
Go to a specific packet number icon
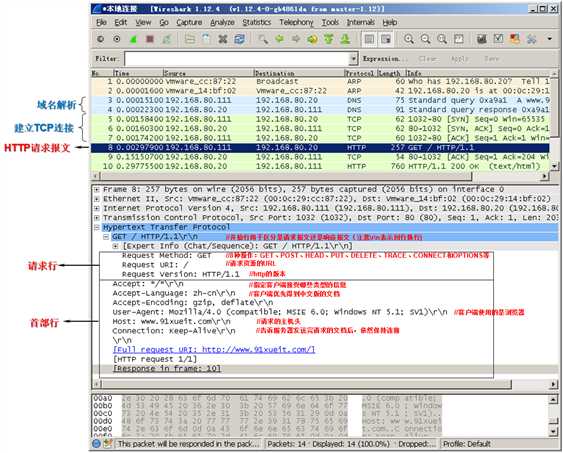tap(312, 39)
